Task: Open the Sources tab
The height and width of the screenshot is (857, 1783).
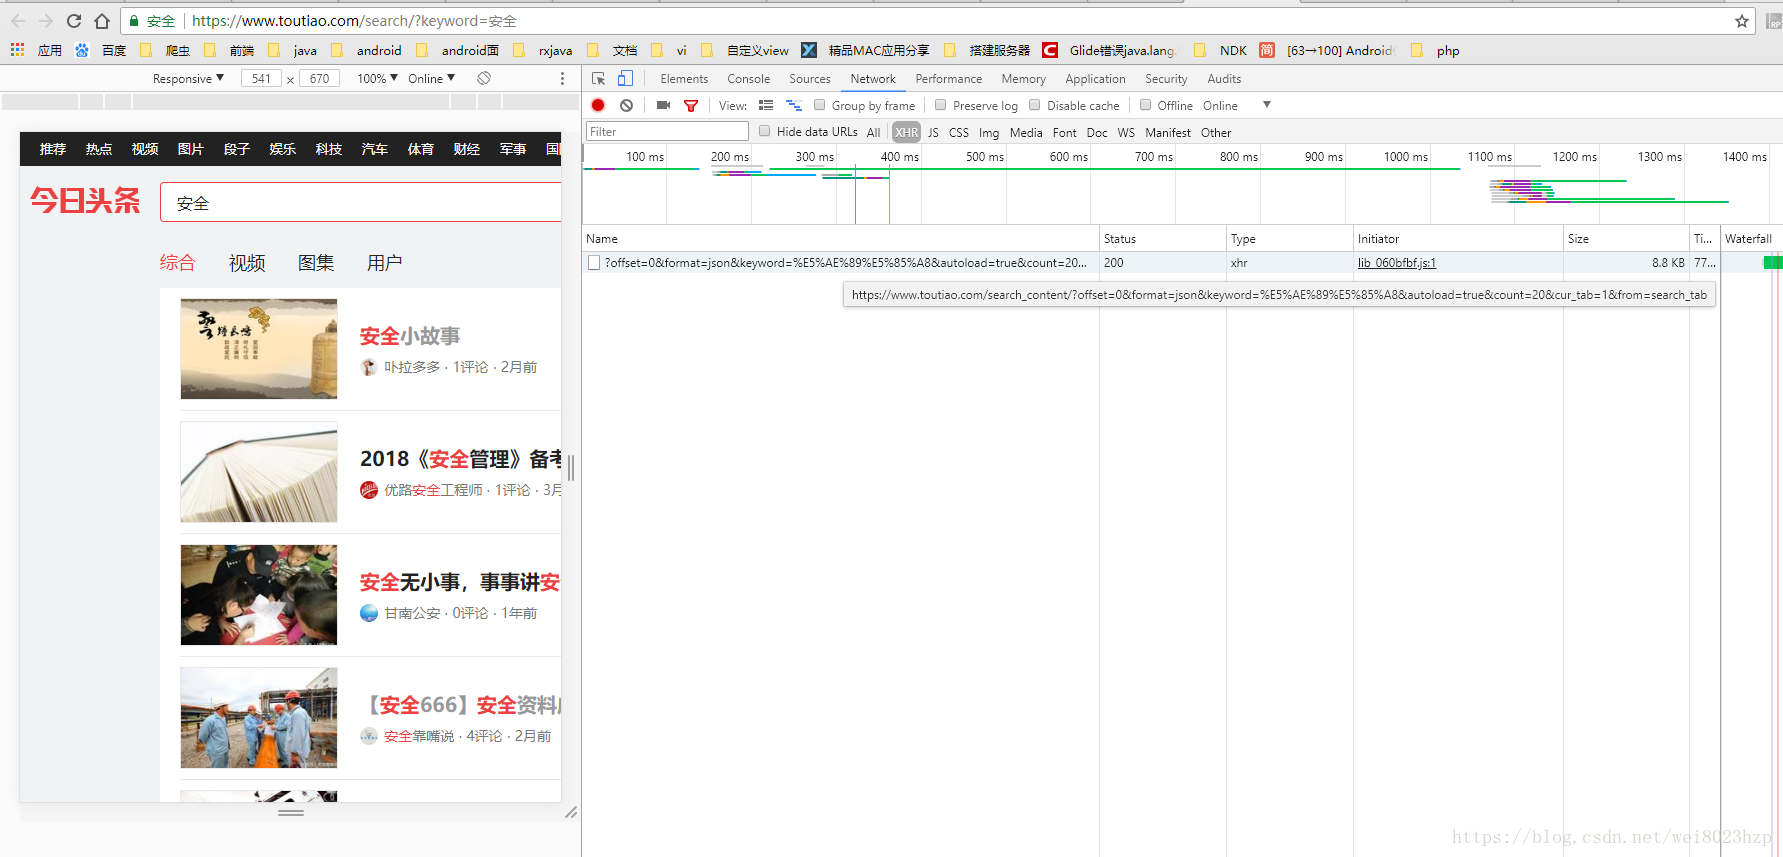Action: (x=810, y=79)
